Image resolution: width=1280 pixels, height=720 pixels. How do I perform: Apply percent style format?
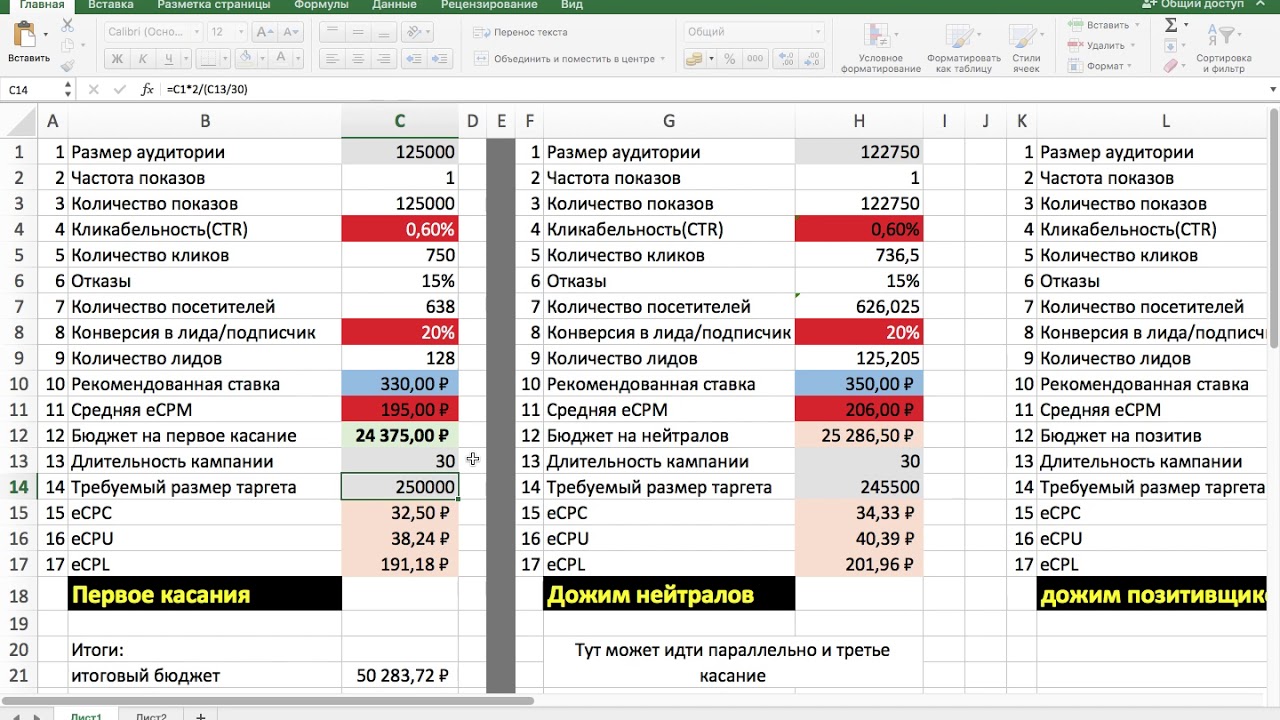pyautogui.click(x=730, y=59)
